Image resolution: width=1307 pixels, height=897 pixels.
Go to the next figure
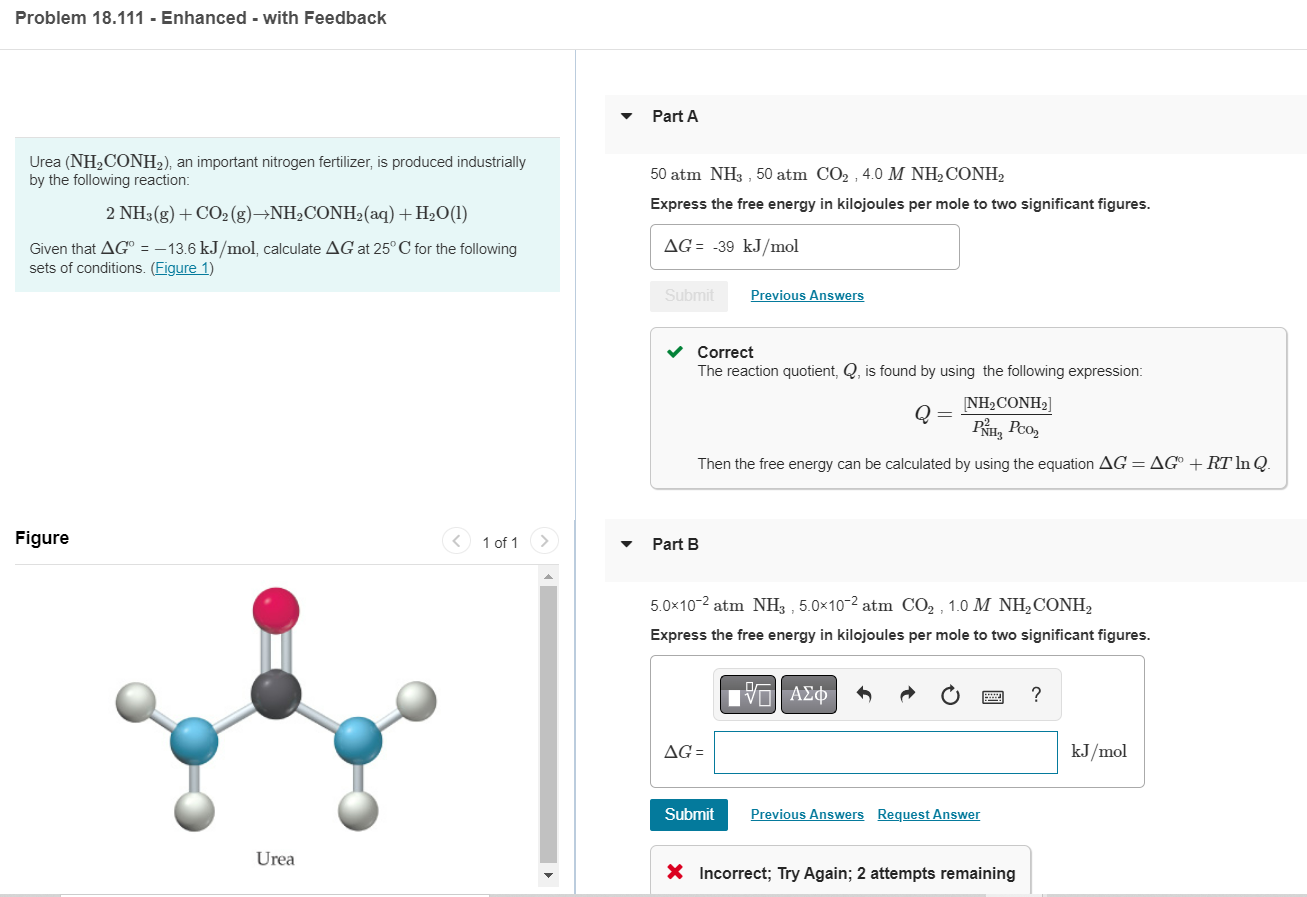pyautogui.click(x=543, y=541)
